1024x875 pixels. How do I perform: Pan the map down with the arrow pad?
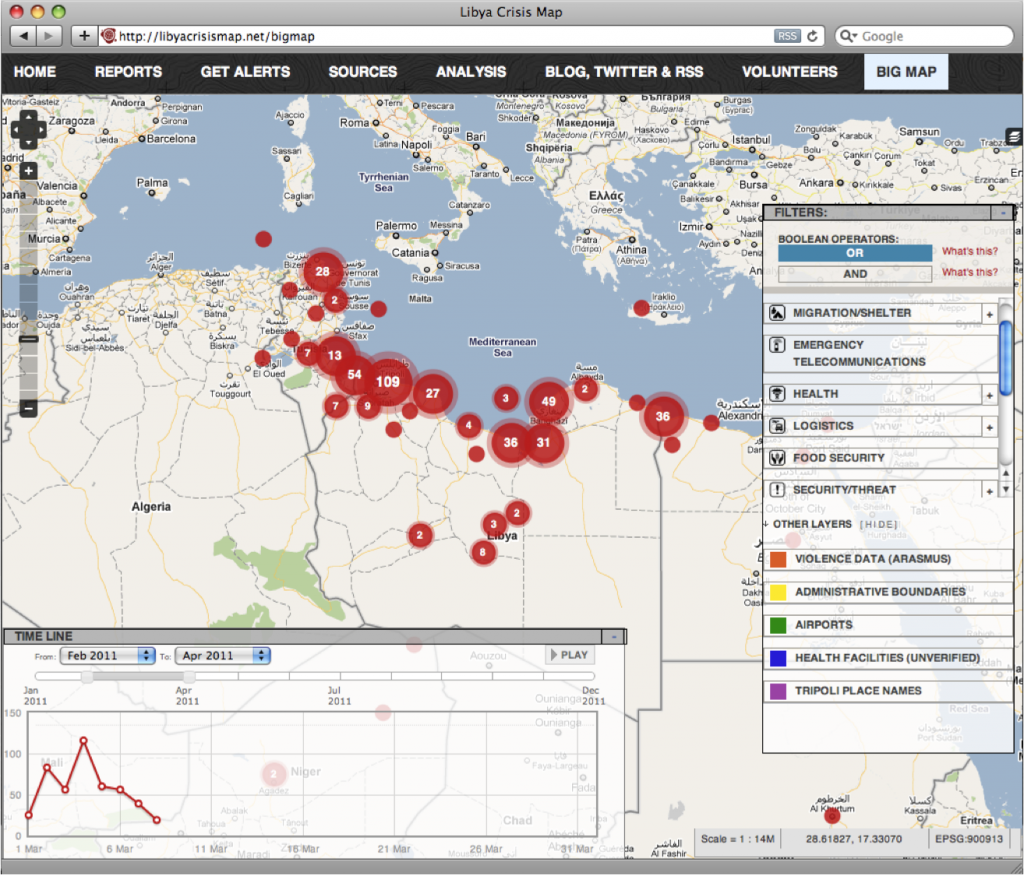coord(29,142)
